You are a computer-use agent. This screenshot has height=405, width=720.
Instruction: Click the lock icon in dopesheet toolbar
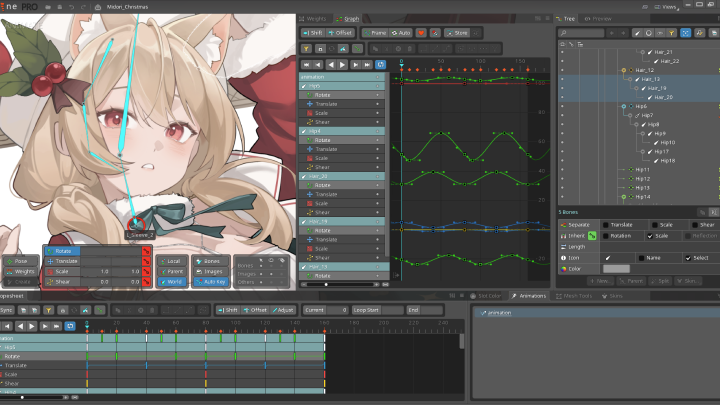tap(62, 310)
